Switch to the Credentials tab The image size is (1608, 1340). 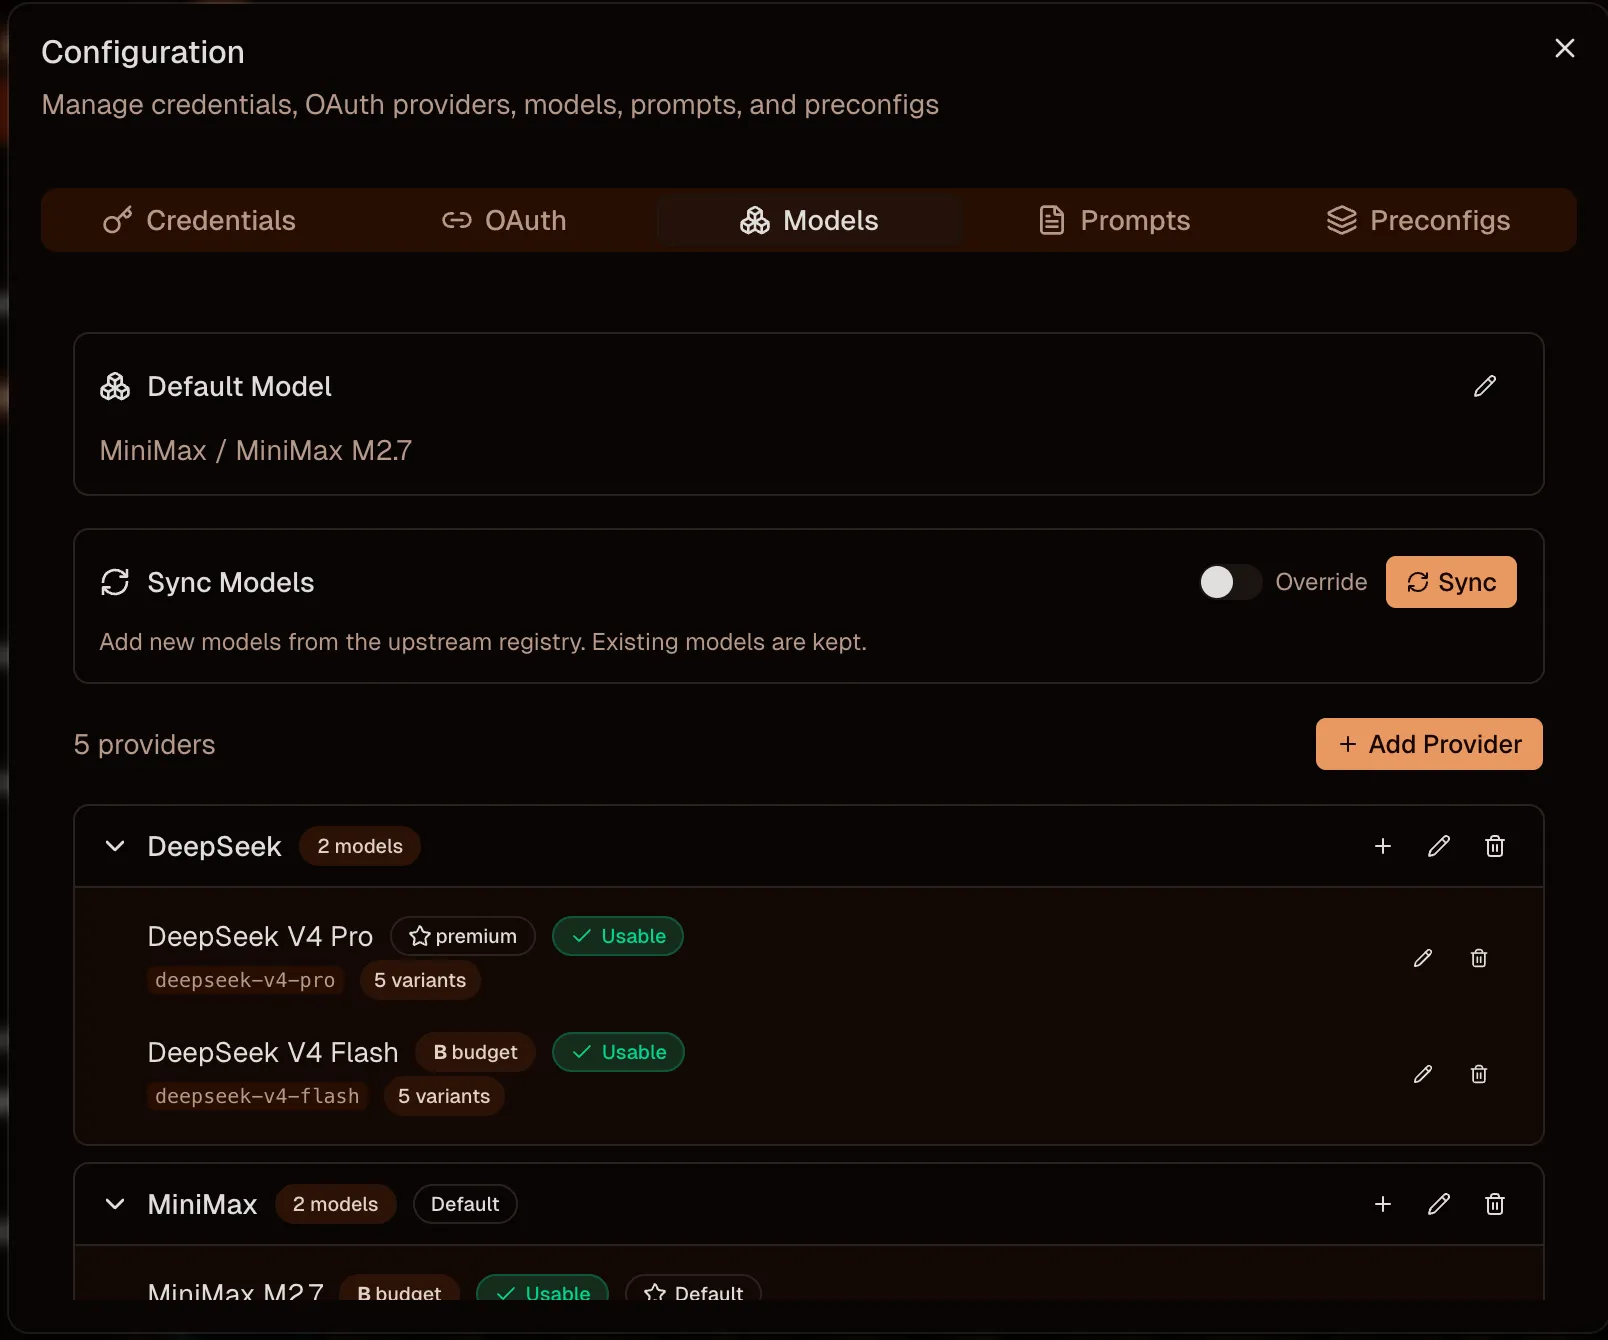(x=200, y=220)
